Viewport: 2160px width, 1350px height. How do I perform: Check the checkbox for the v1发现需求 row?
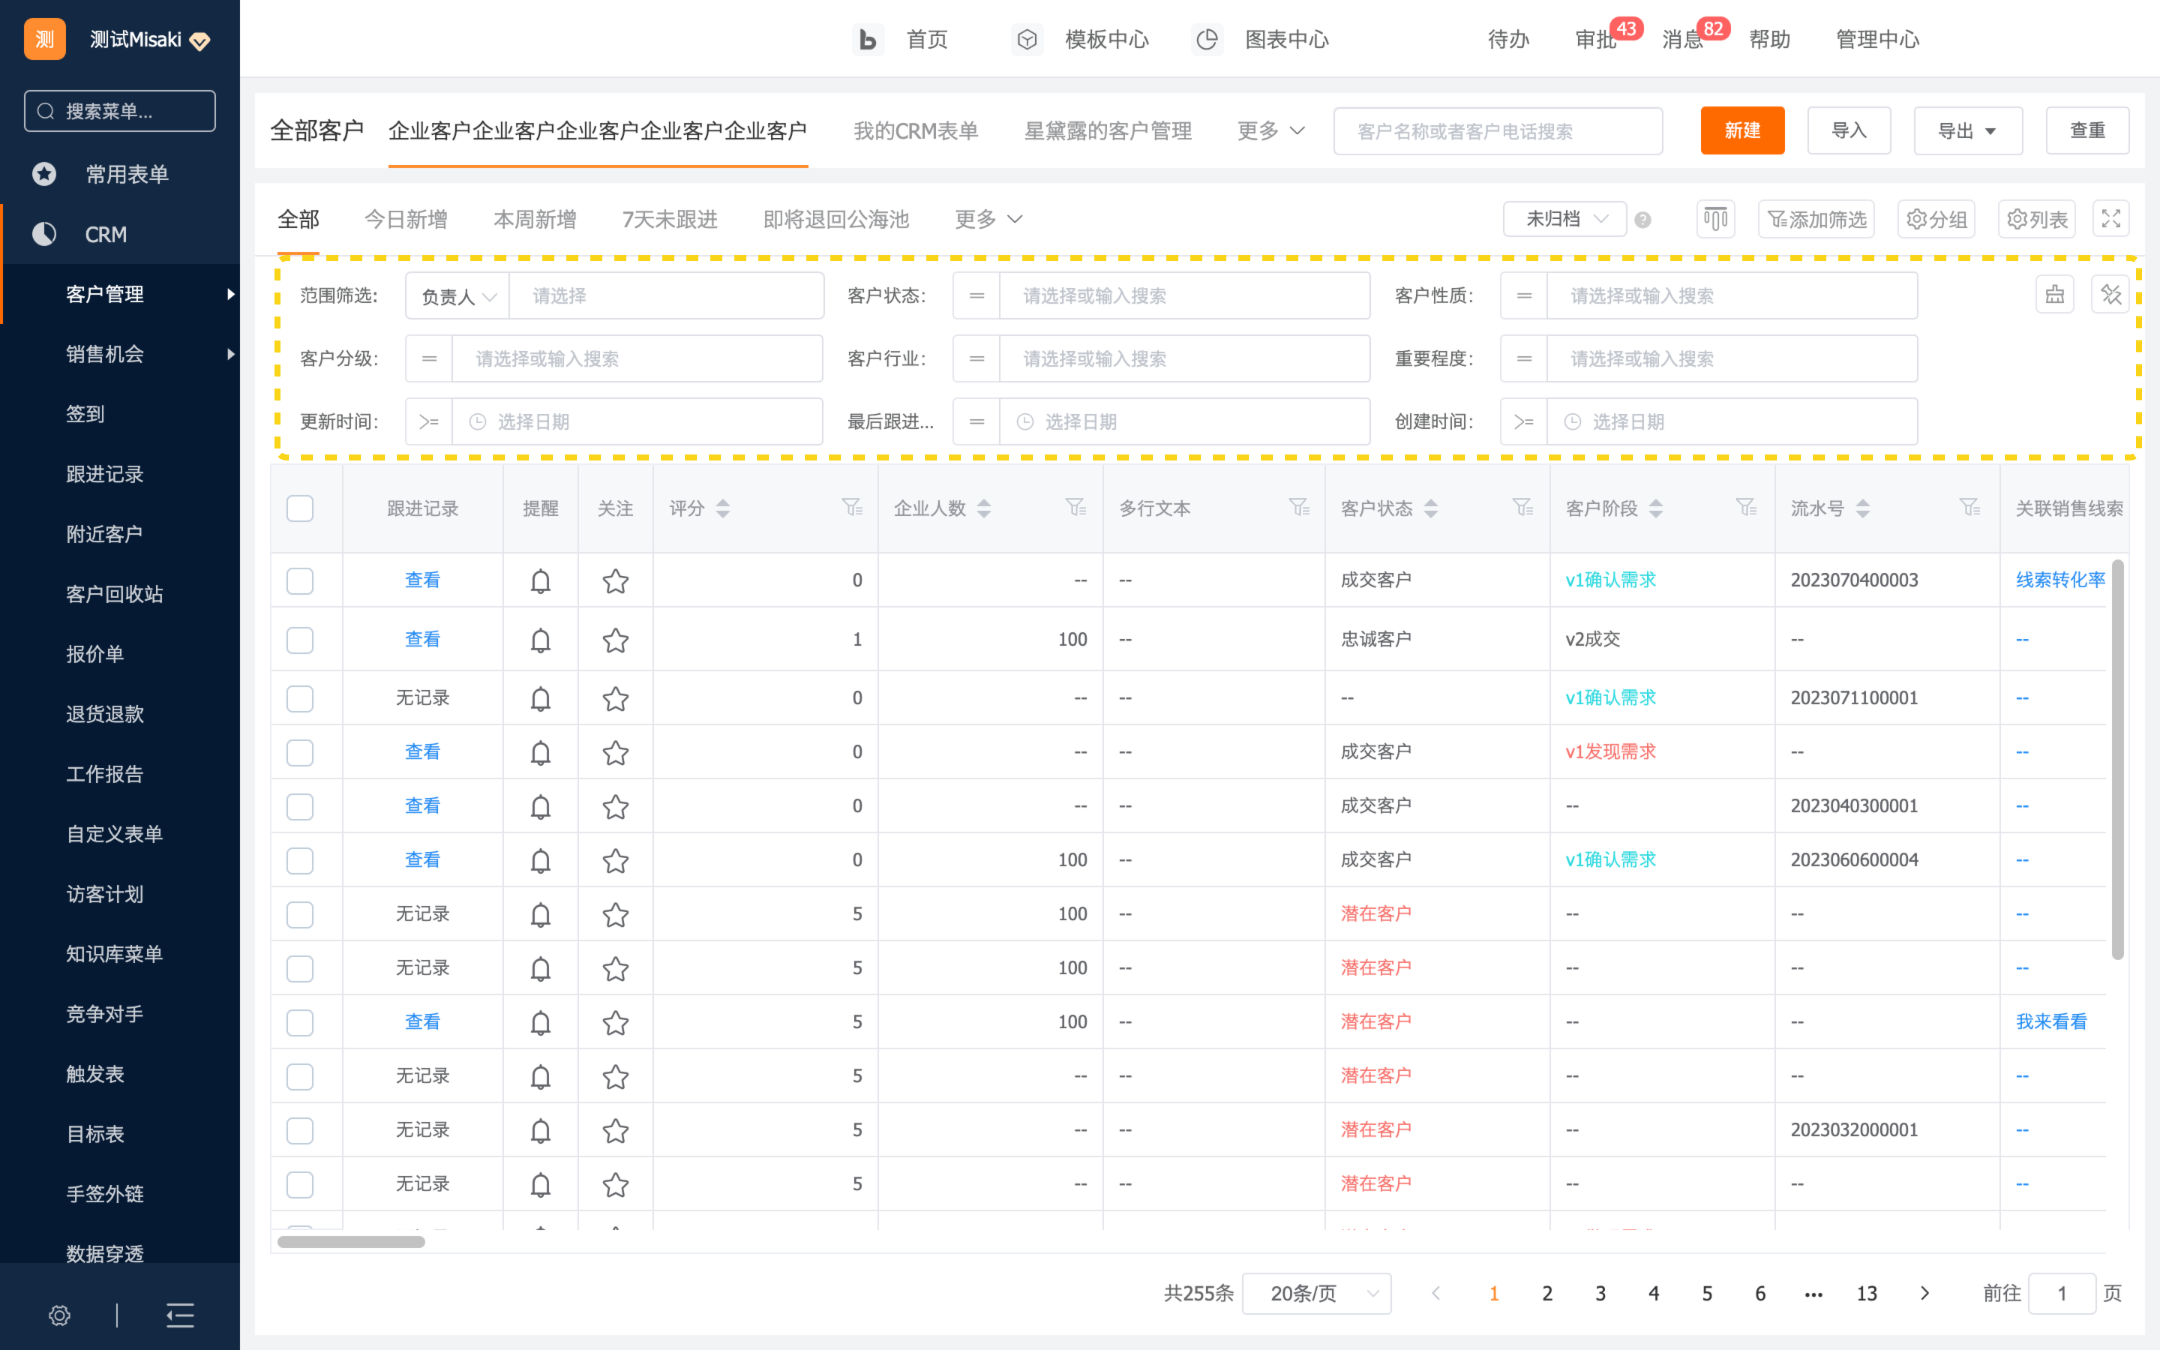[x=300, y=752]
